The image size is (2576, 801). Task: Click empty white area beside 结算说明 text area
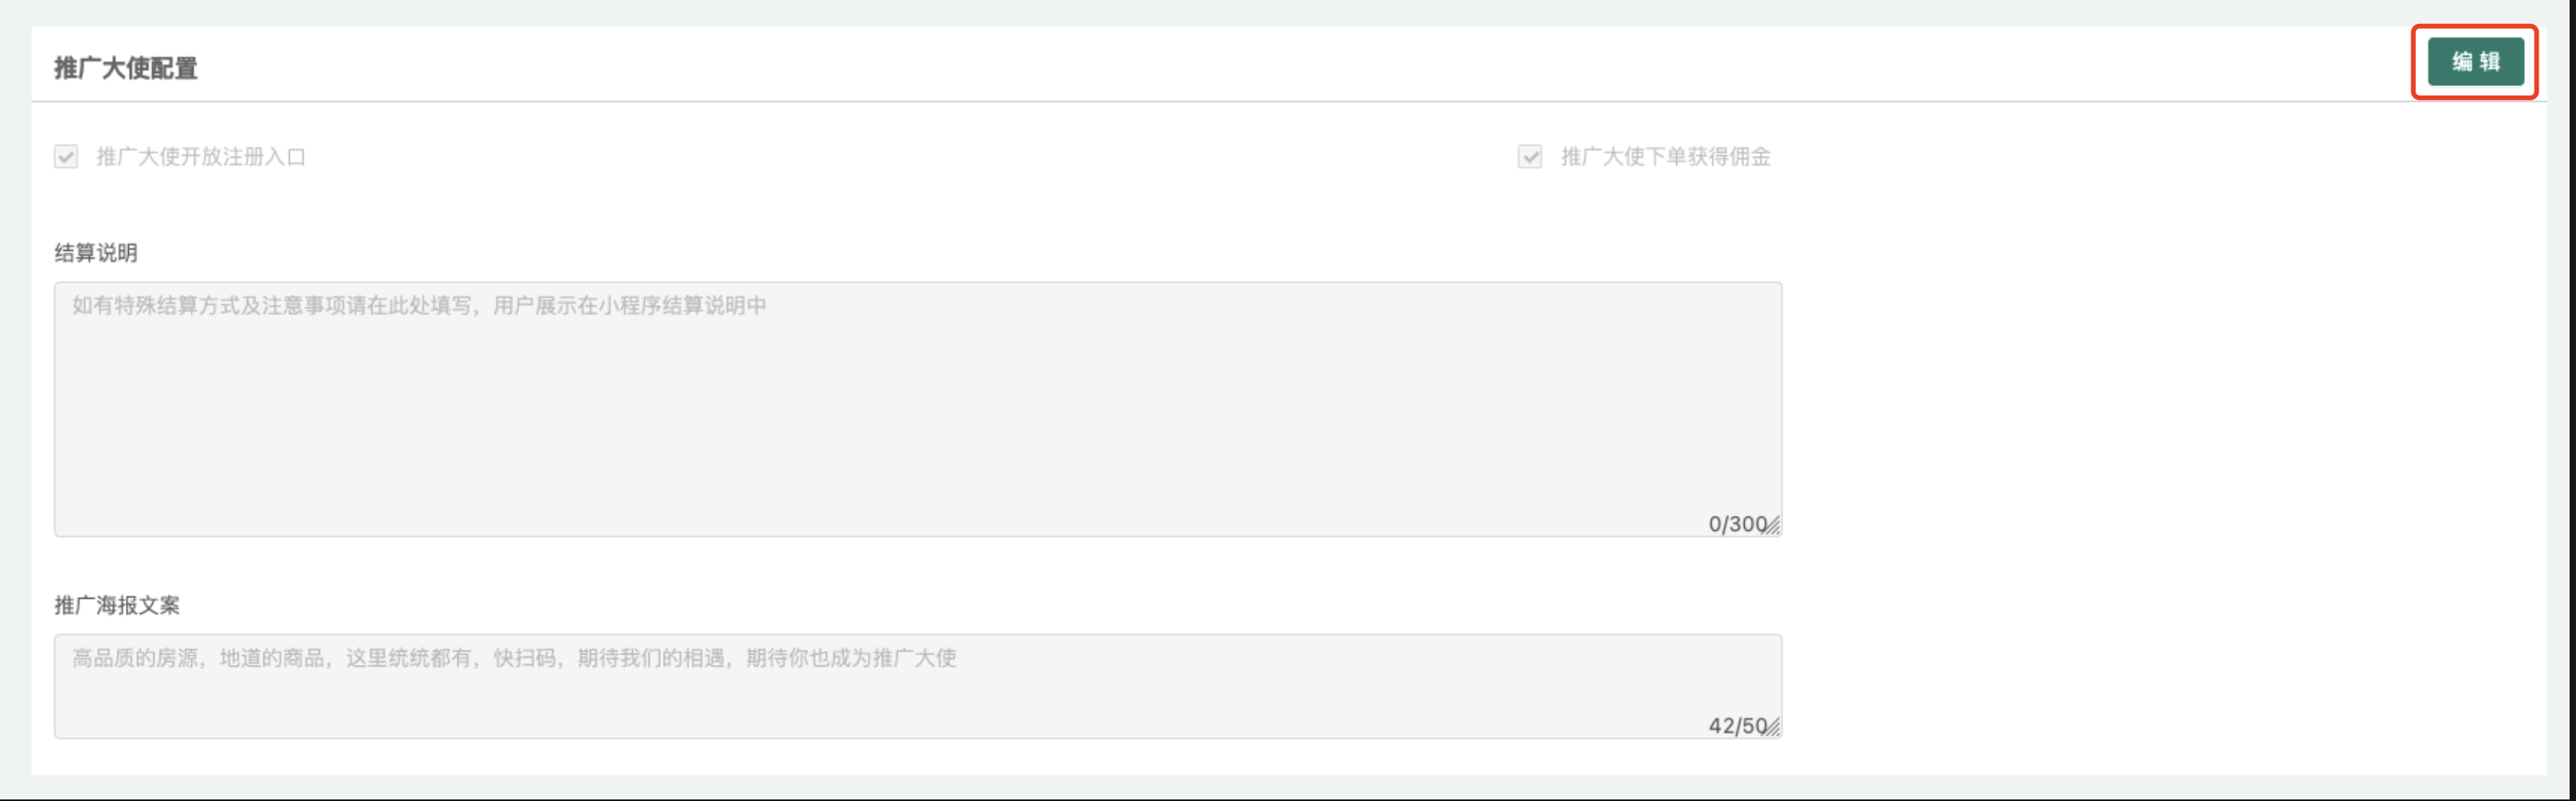(x=2160, y=409)
